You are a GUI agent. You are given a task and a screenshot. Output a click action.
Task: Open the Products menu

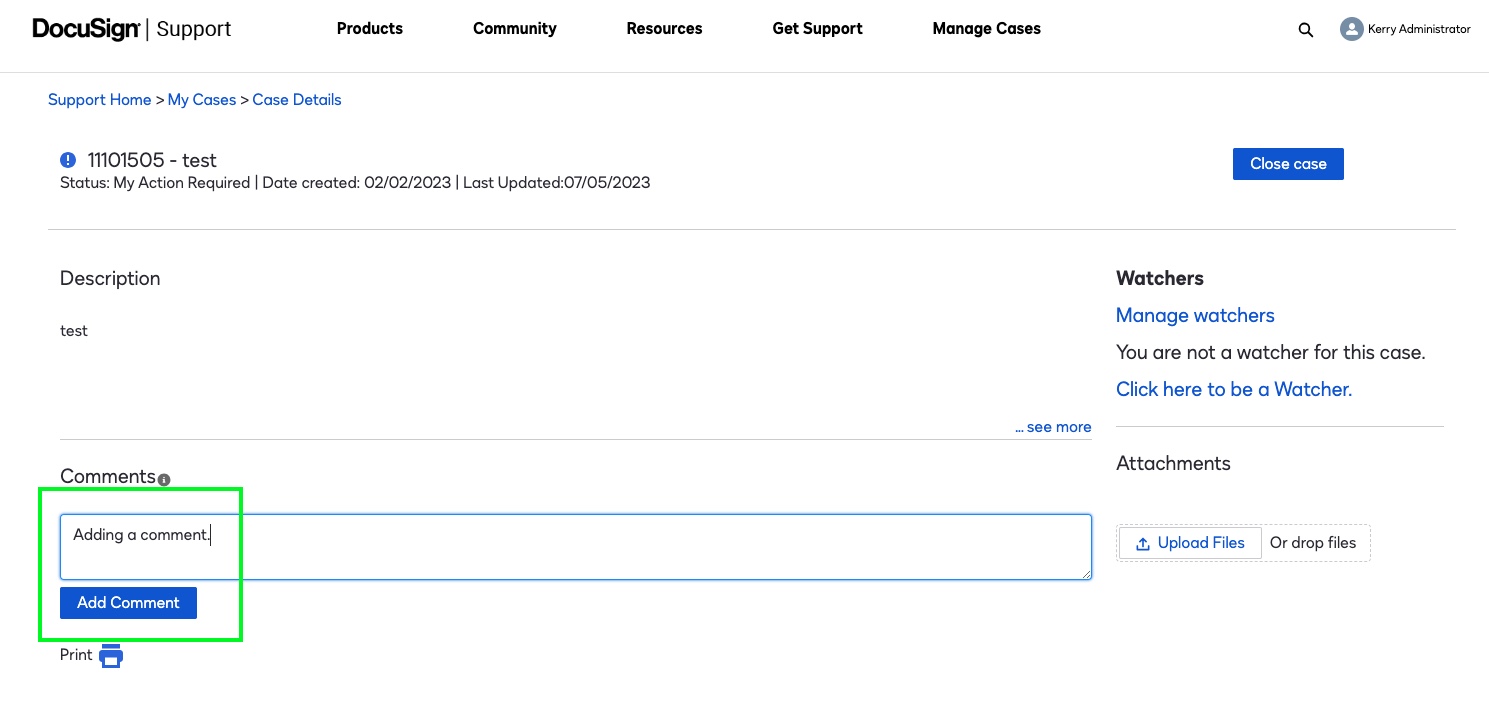(x=369, y=29)
